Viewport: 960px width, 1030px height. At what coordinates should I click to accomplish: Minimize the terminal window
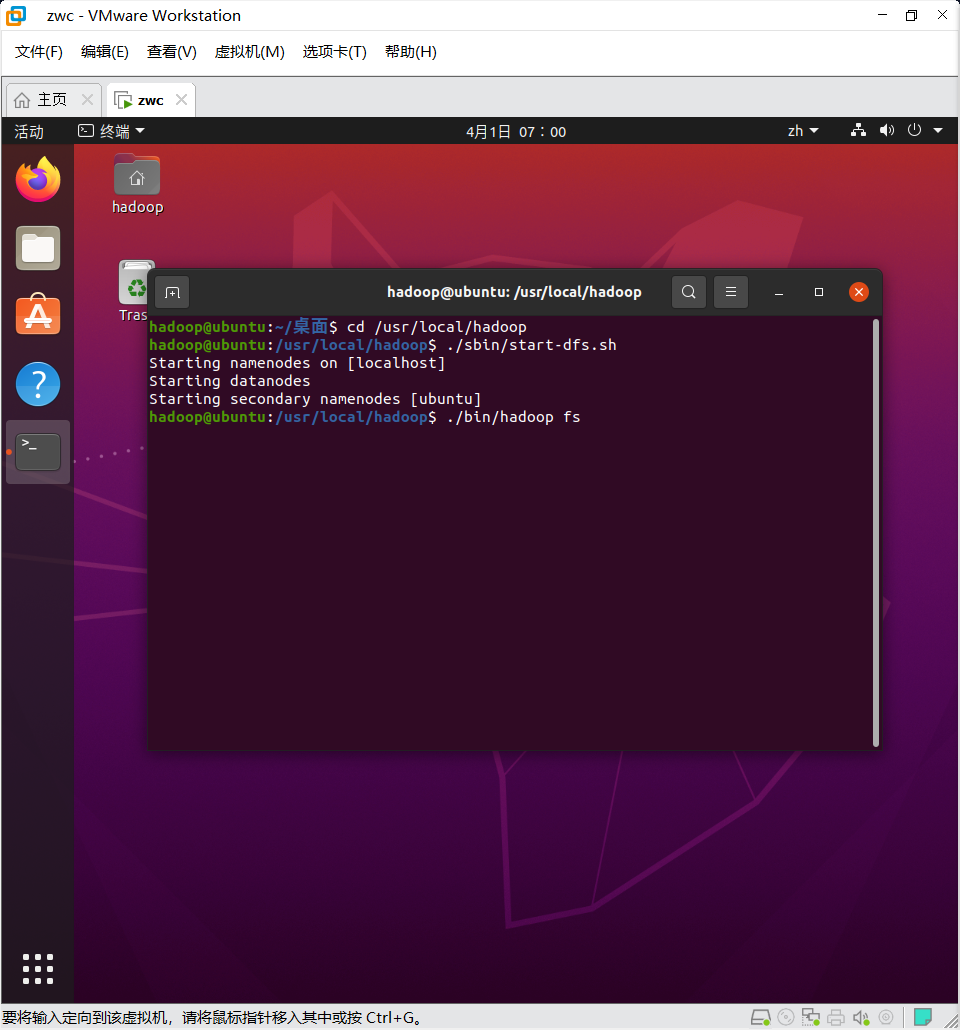[779, 292]
